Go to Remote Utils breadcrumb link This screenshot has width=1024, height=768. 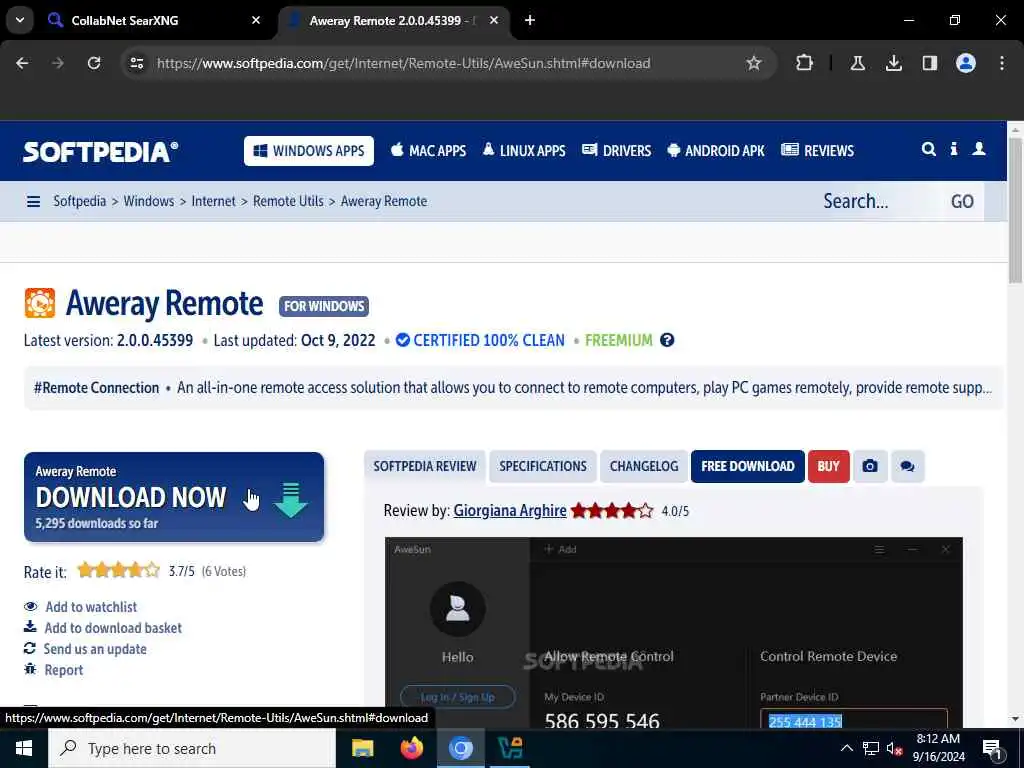288,201
